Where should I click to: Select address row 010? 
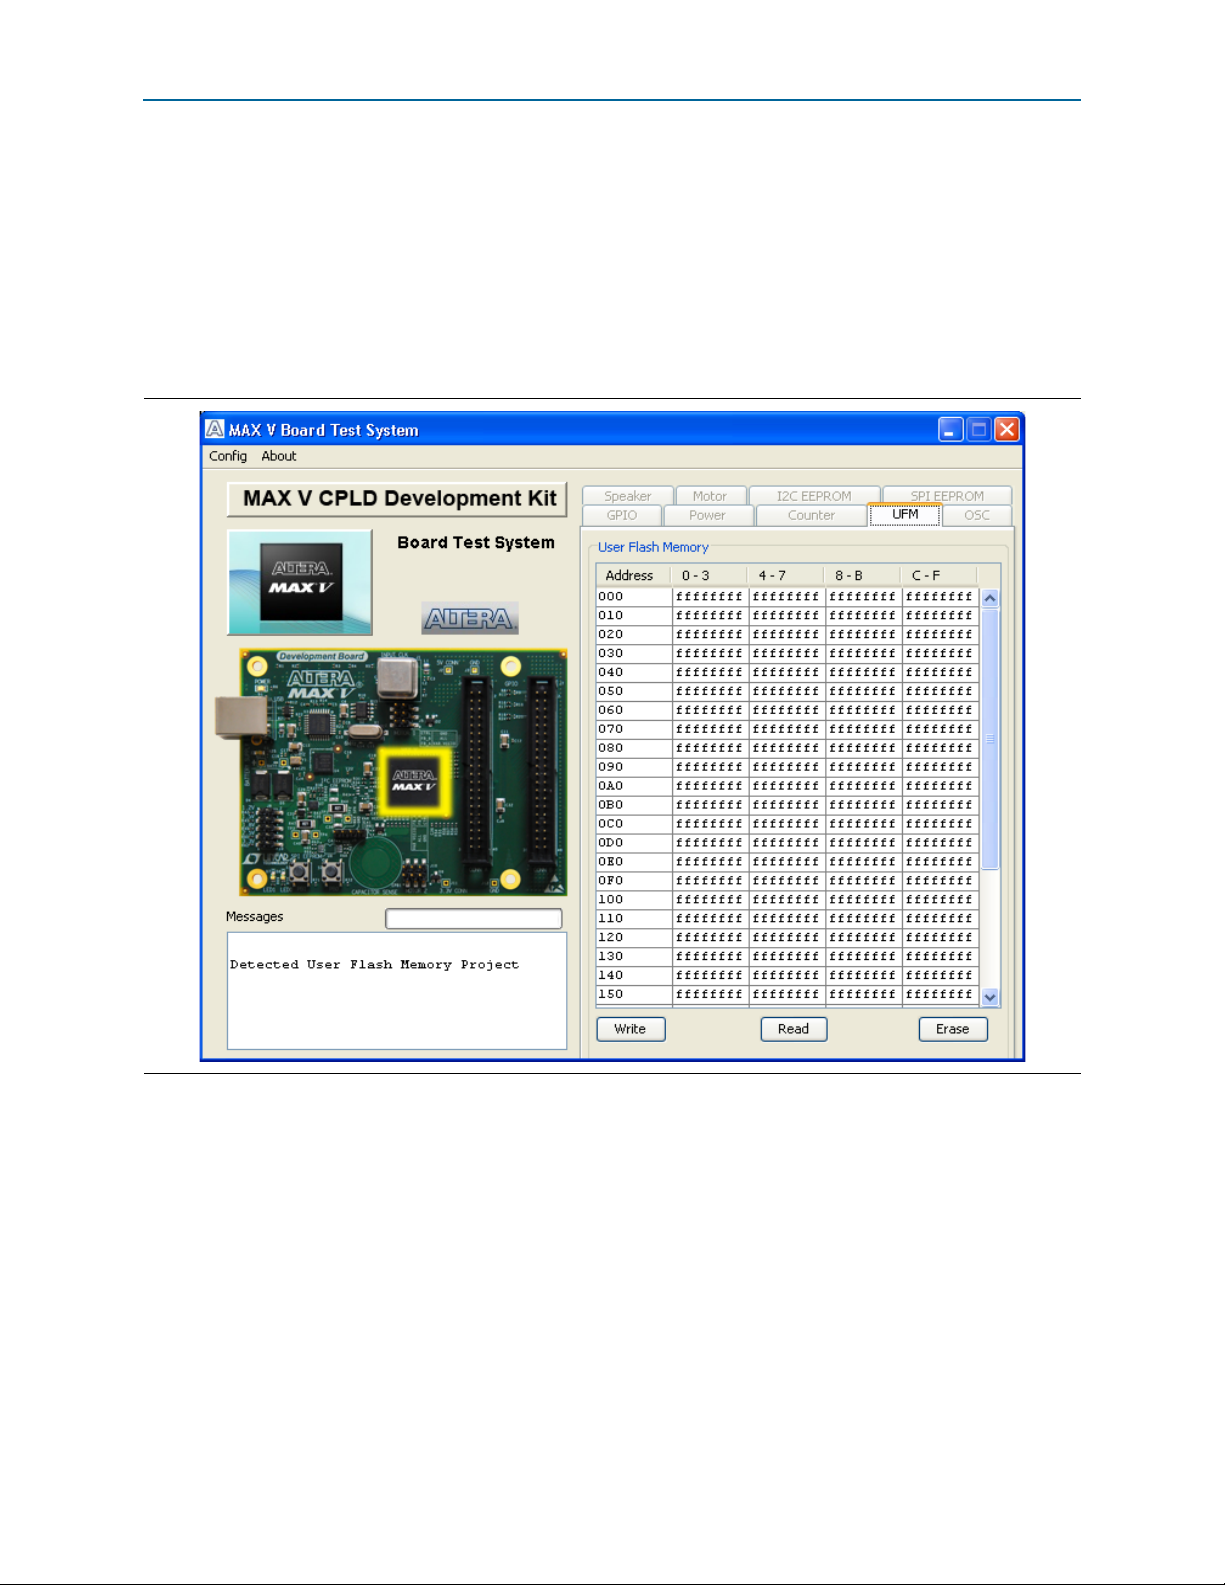click(x=788, y=616)
